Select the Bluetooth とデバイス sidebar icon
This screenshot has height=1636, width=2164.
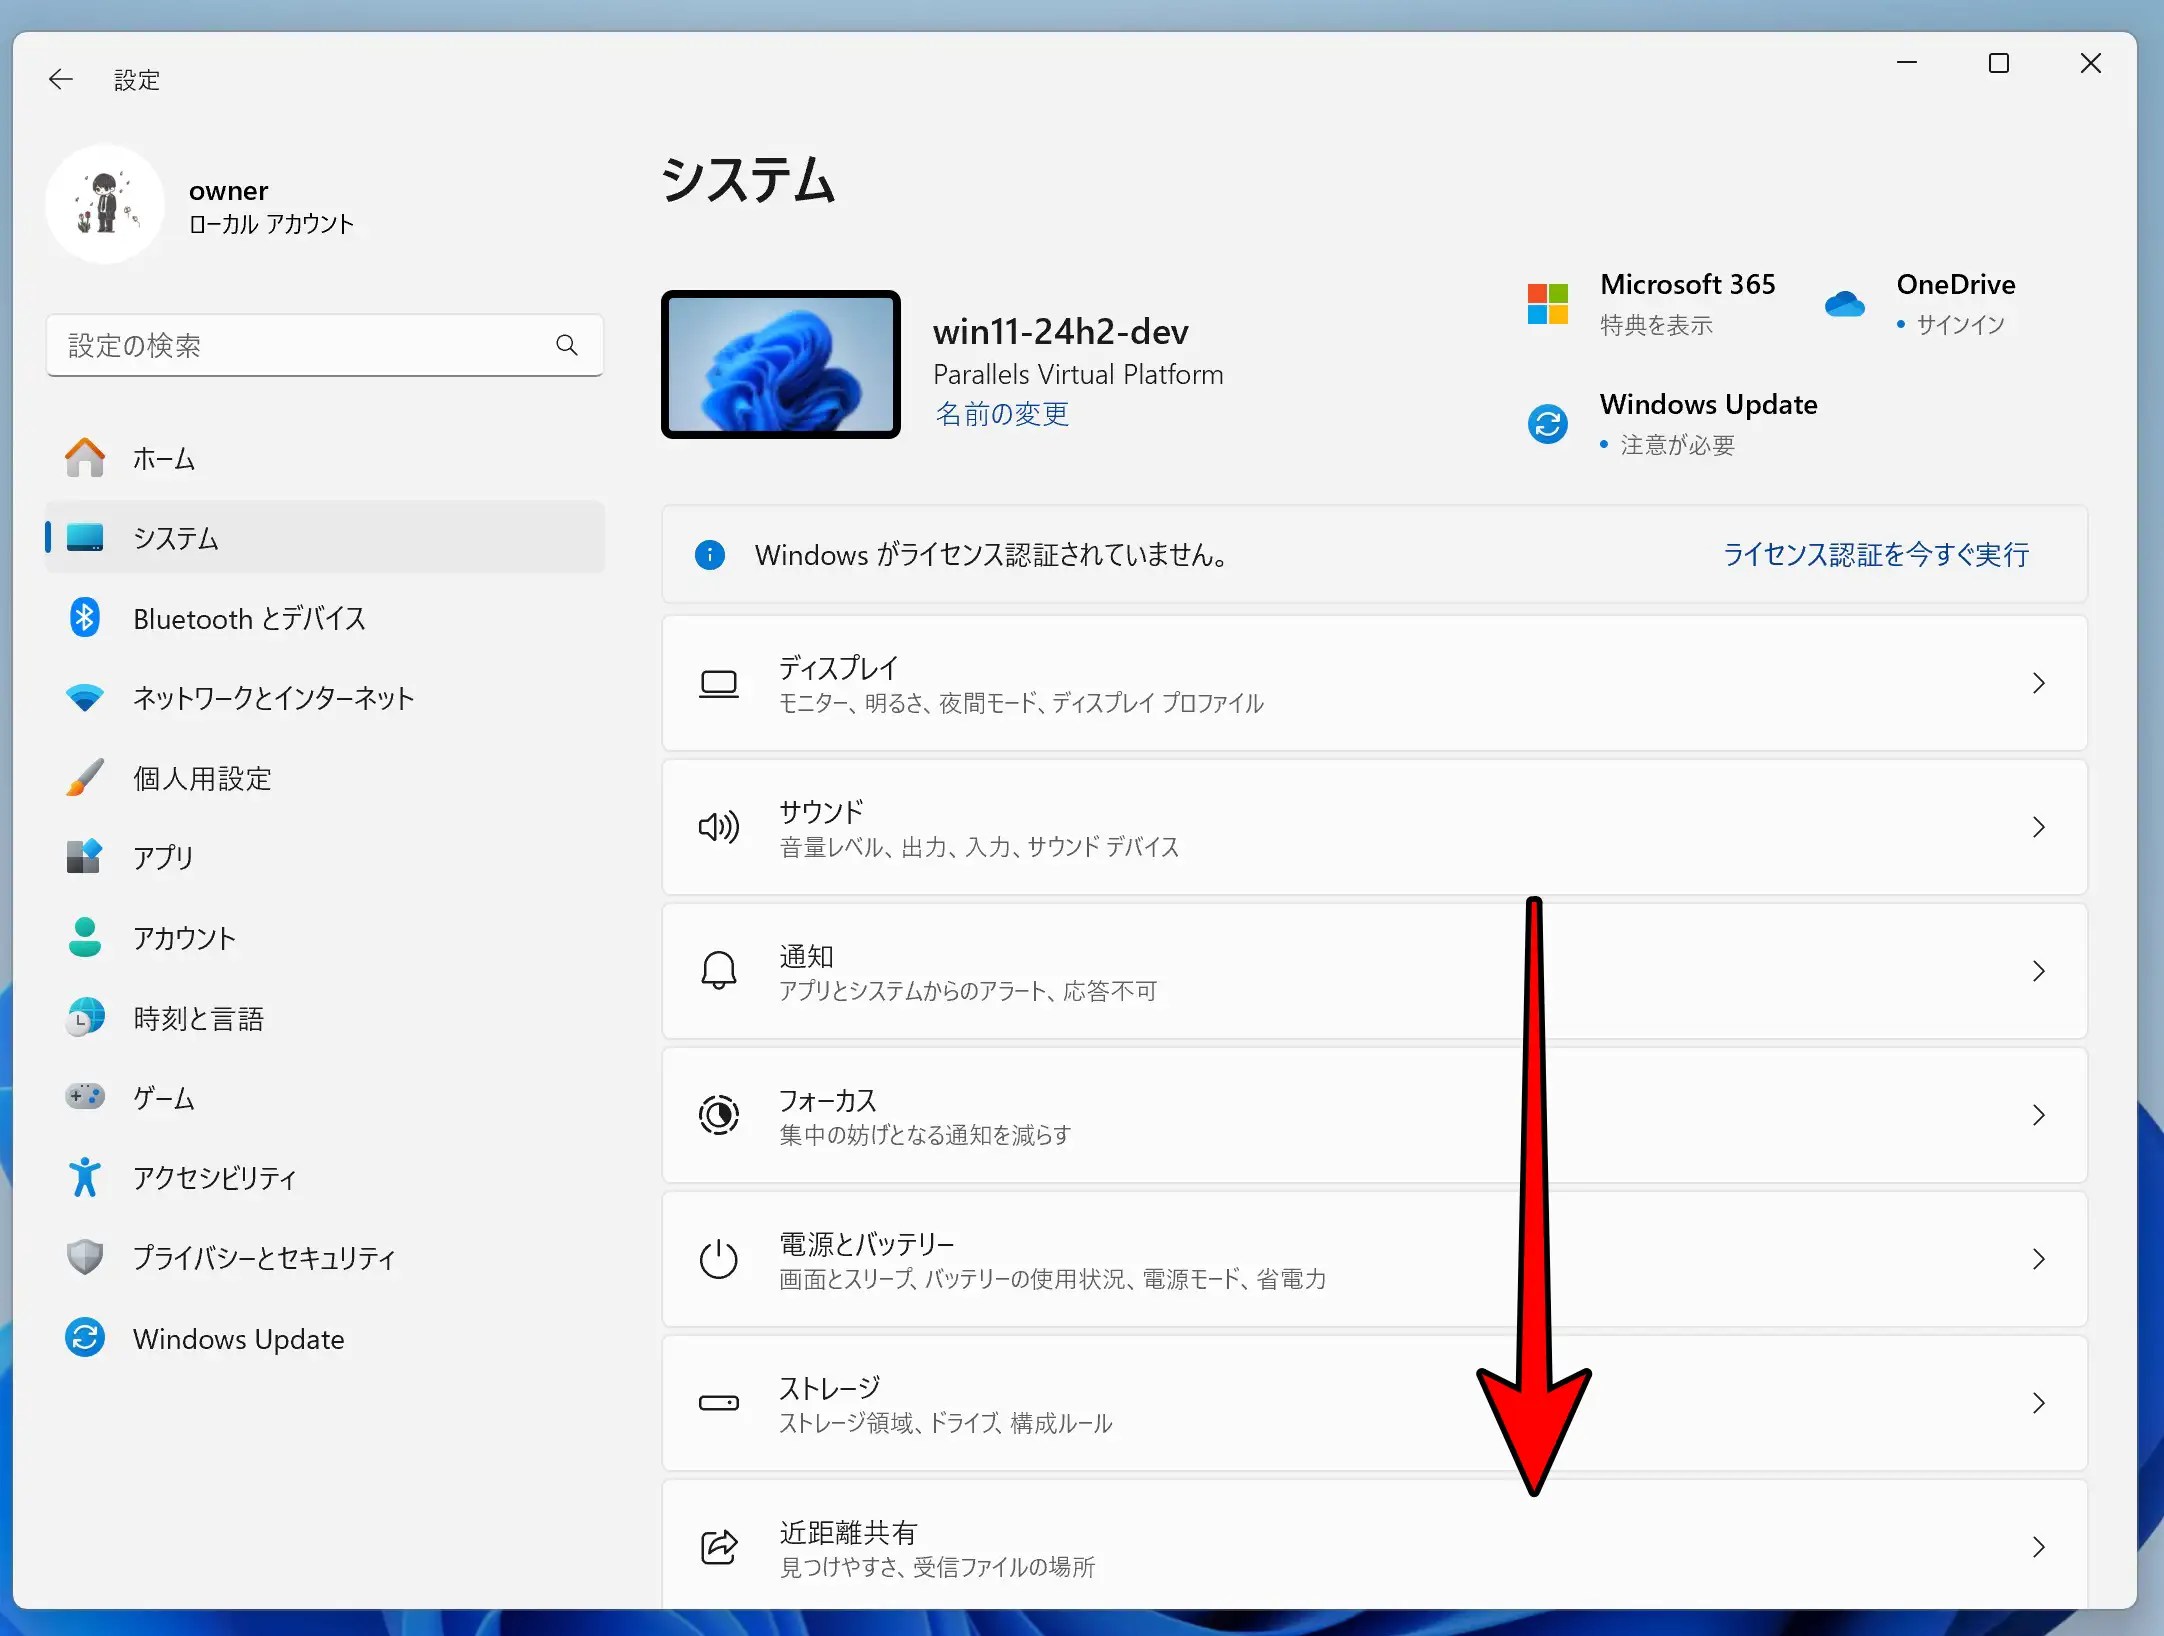85,618
